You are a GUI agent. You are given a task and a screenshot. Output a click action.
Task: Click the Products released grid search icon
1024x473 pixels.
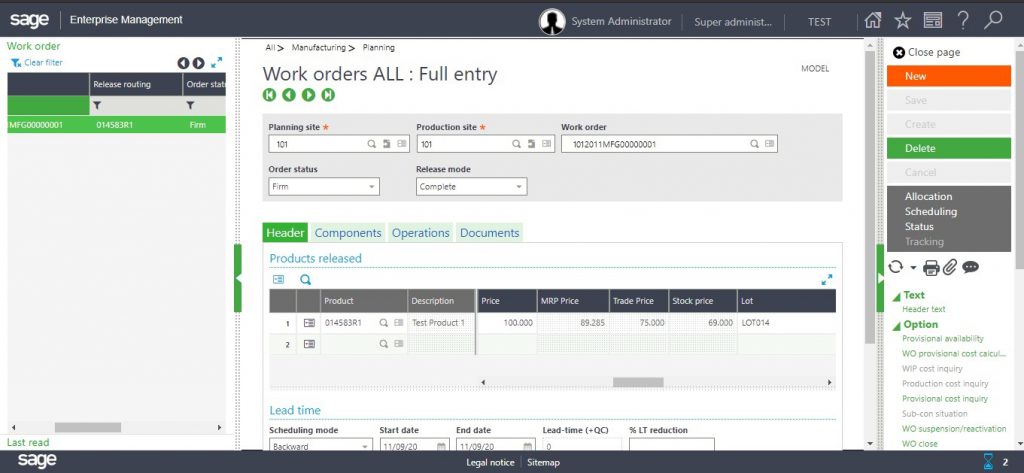tap(306, 280)
